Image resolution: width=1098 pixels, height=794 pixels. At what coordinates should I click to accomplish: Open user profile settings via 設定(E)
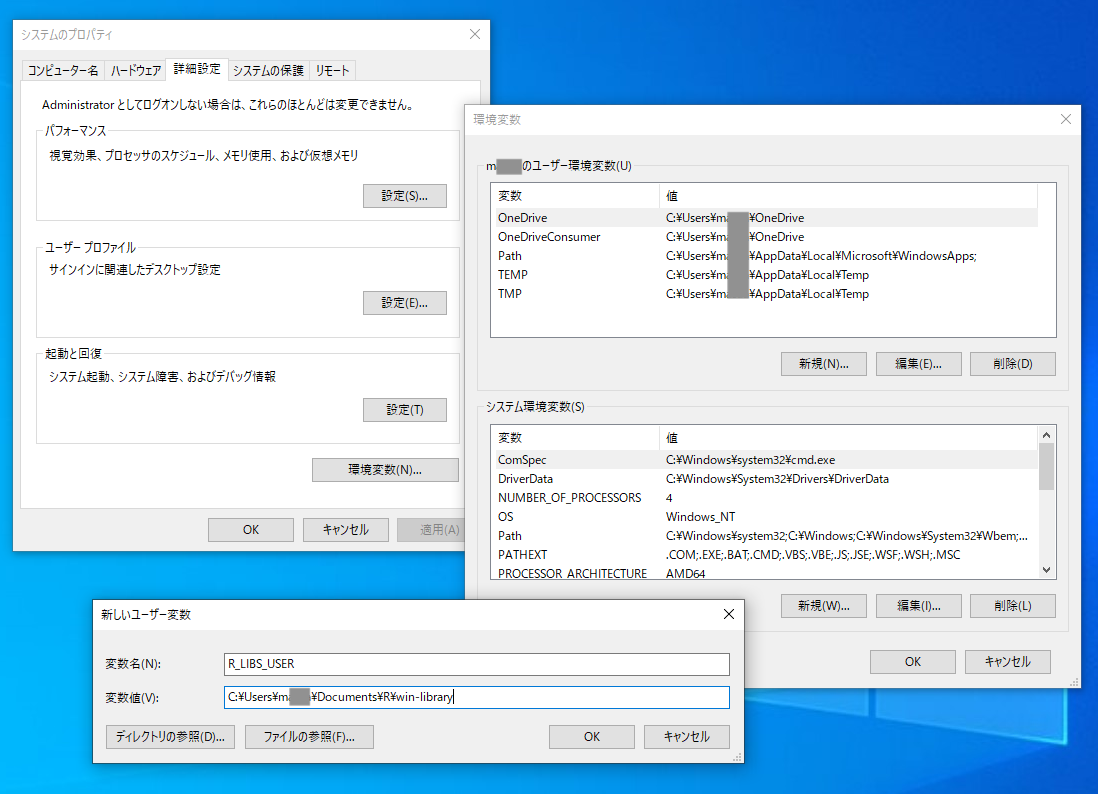[x=404, y=302]
